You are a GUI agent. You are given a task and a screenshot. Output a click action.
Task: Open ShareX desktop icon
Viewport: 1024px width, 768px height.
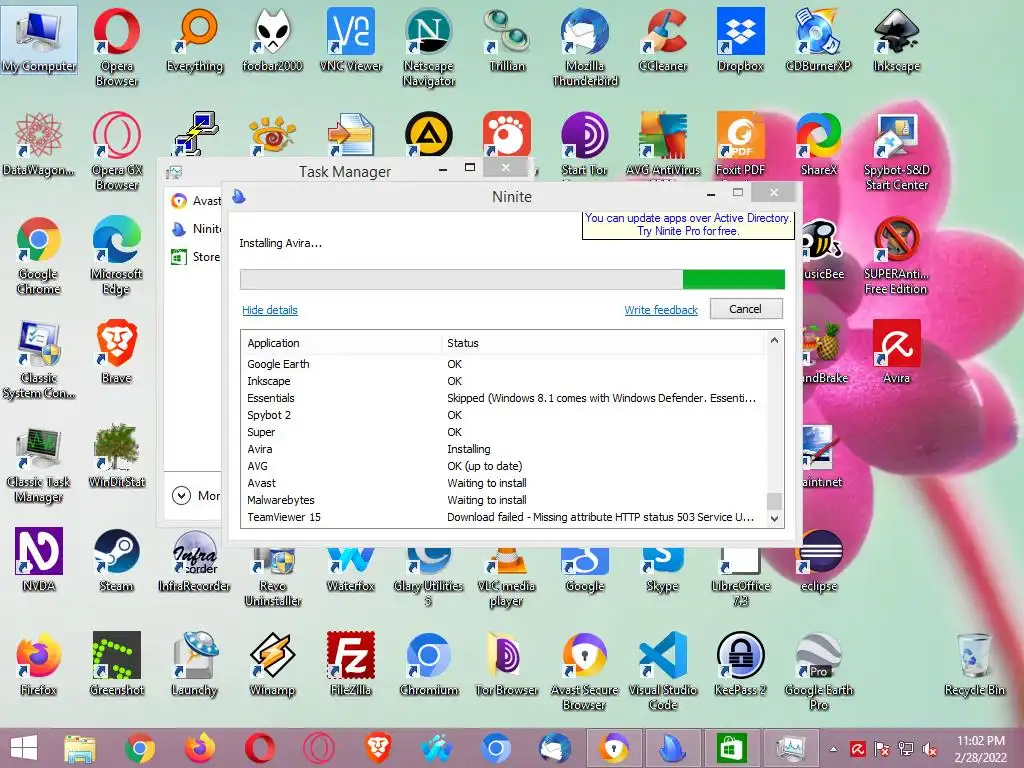[x=818, y=144]
